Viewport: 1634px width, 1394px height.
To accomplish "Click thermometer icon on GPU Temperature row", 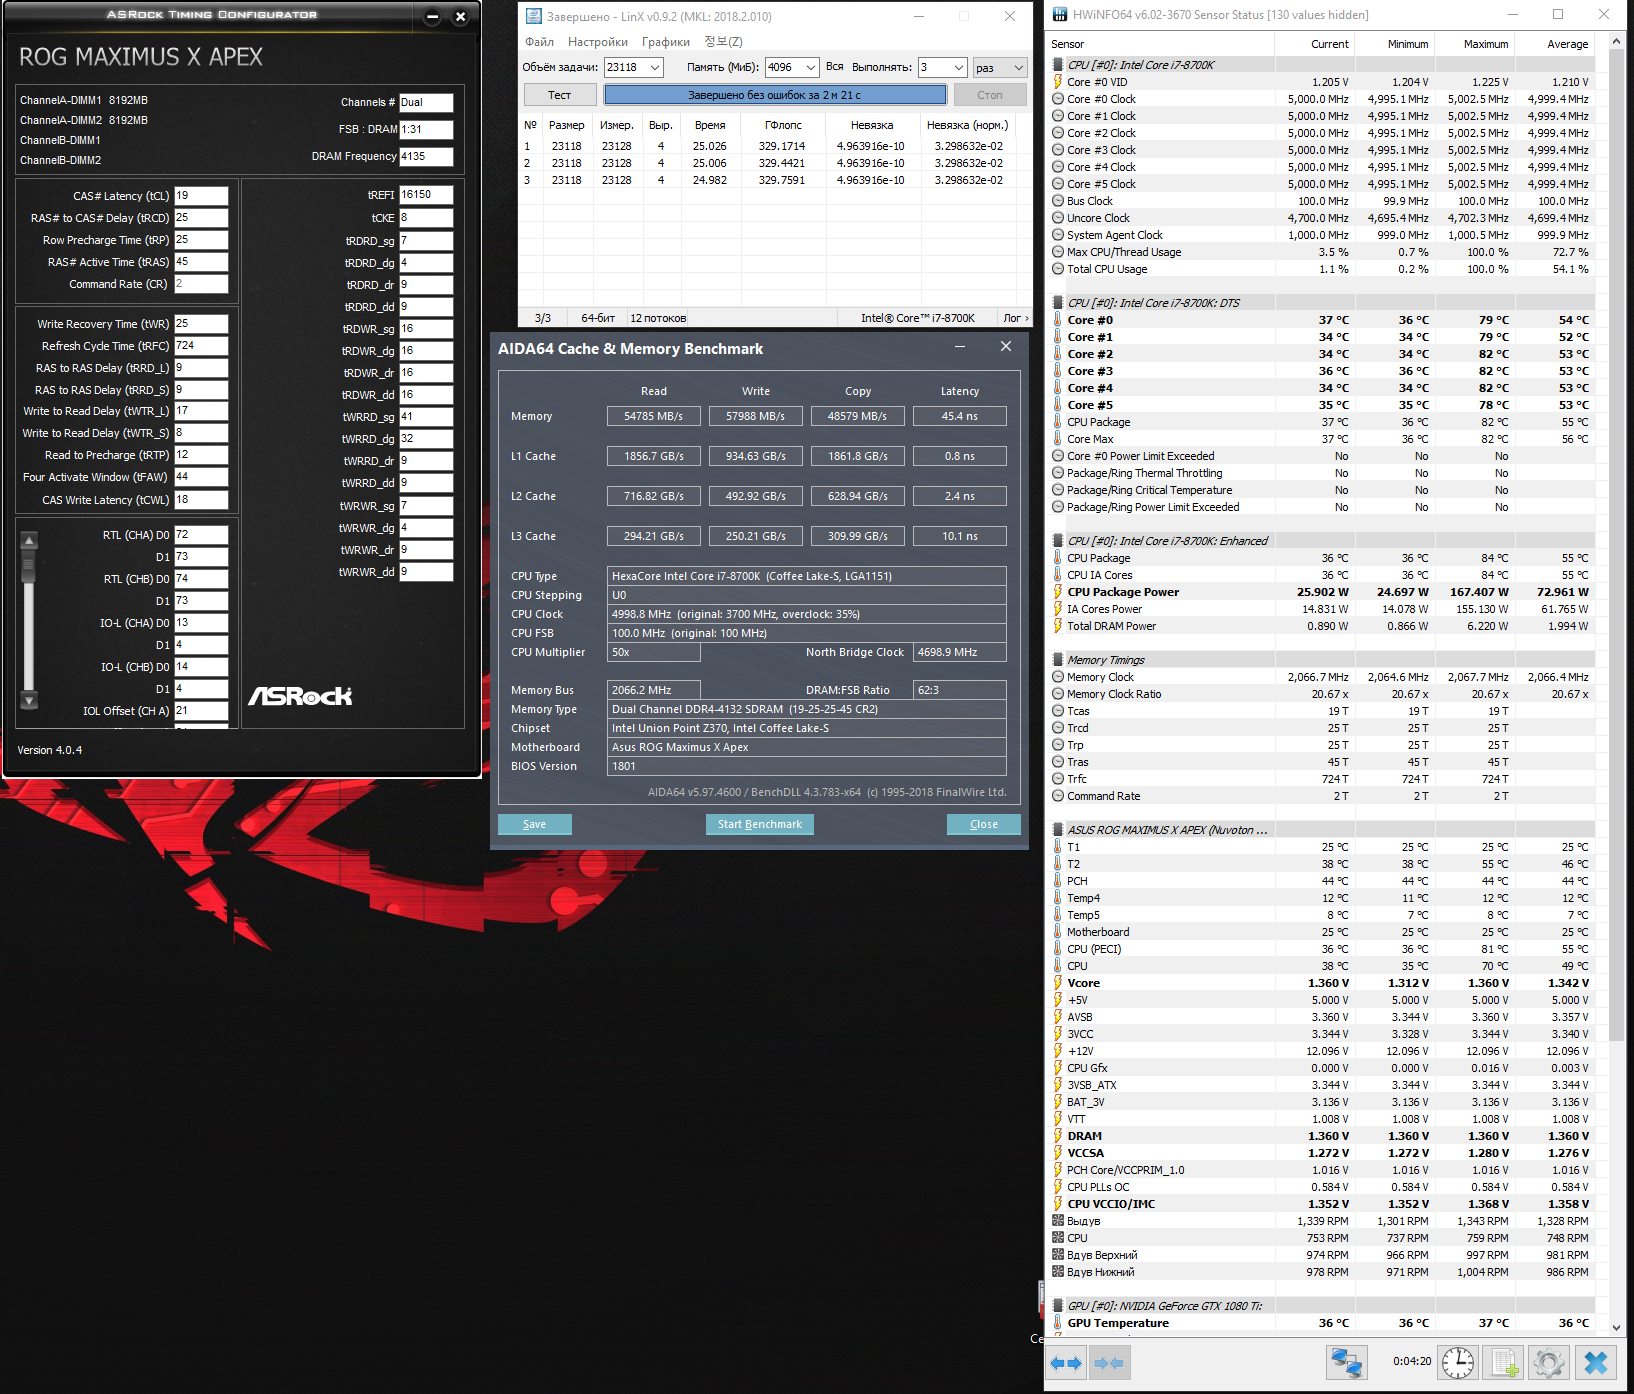I will [1058, 1323].
